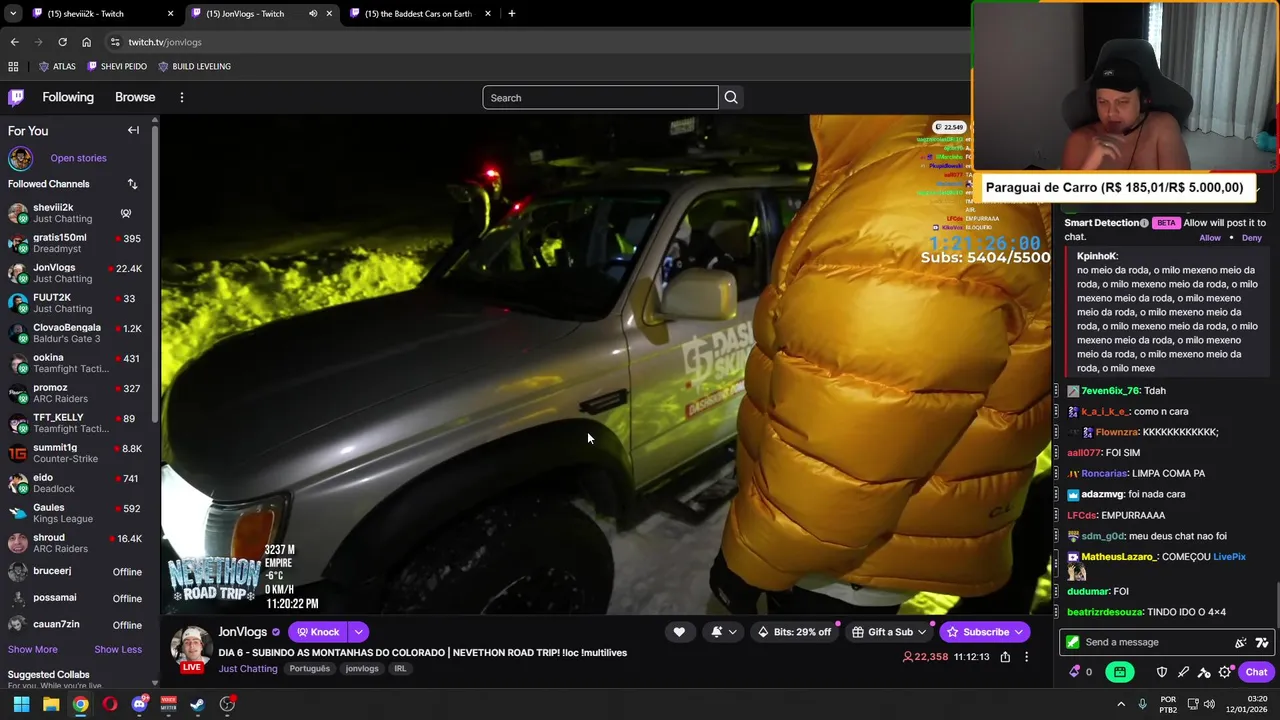
Task: Select the IRL tag
Action: (400, 668)
